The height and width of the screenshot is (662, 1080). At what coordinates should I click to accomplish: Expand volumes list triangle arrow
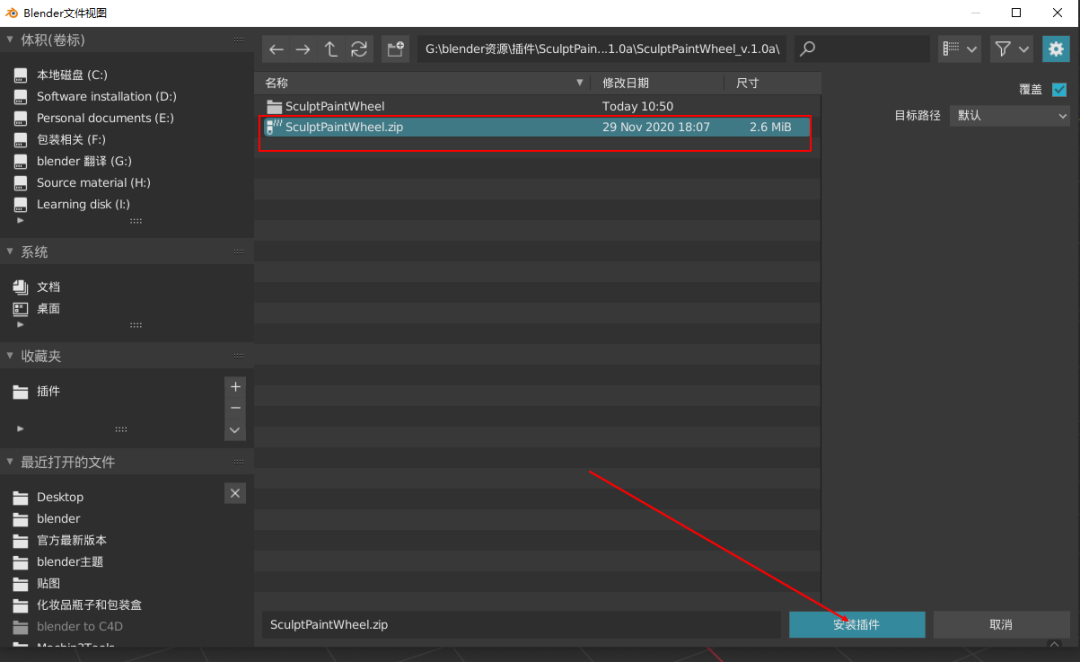(x=20, y=220)
